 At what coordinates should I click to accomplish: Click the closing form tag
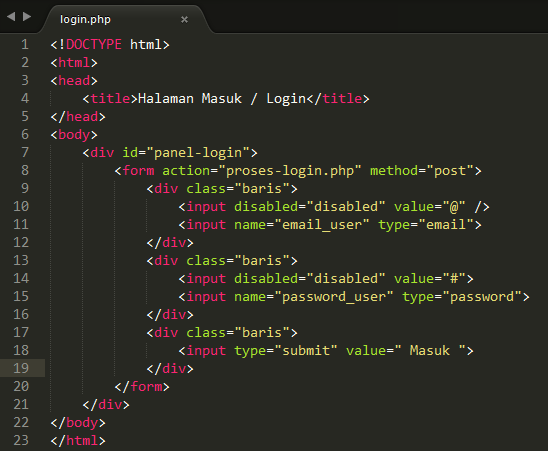(142, 387)
